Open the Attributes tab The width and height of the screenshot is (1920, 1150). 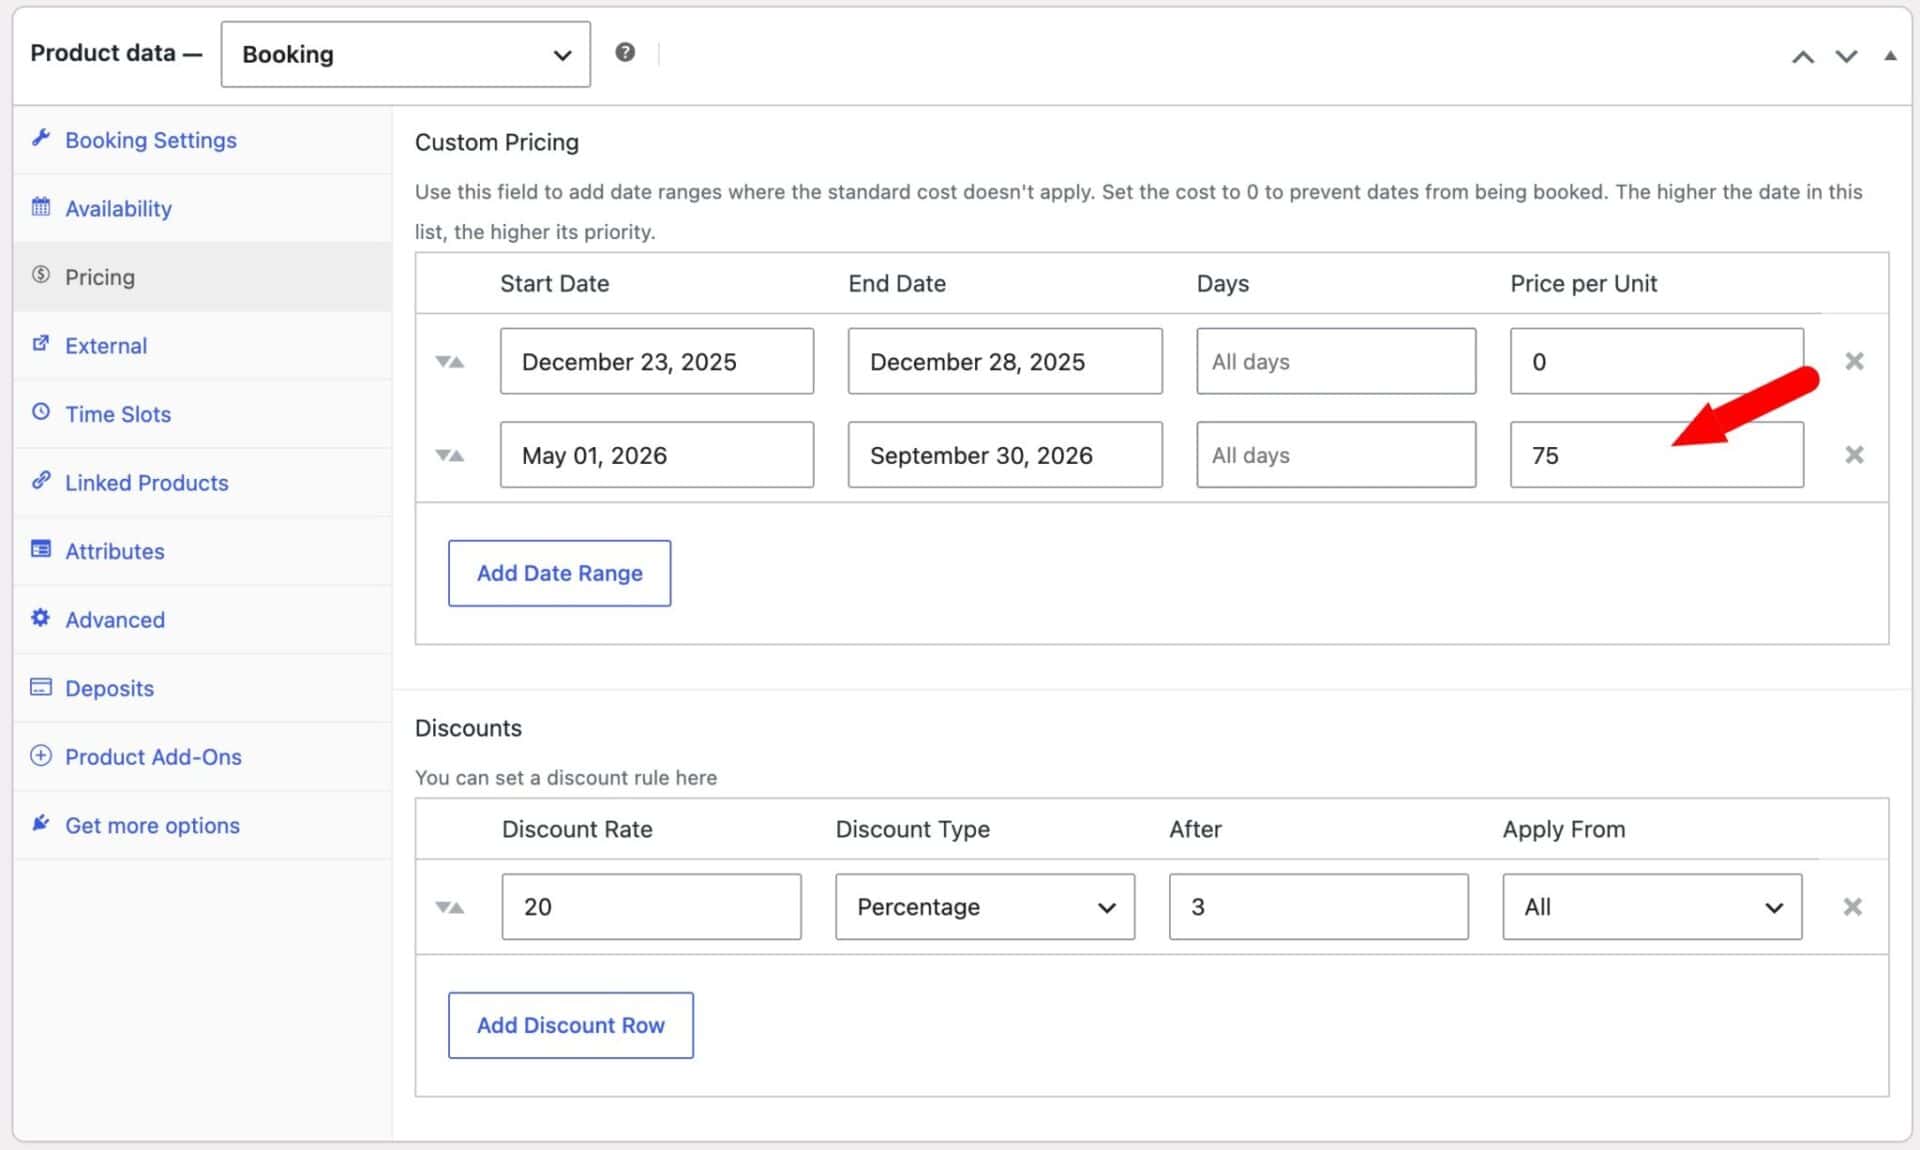tap(202, 551)
